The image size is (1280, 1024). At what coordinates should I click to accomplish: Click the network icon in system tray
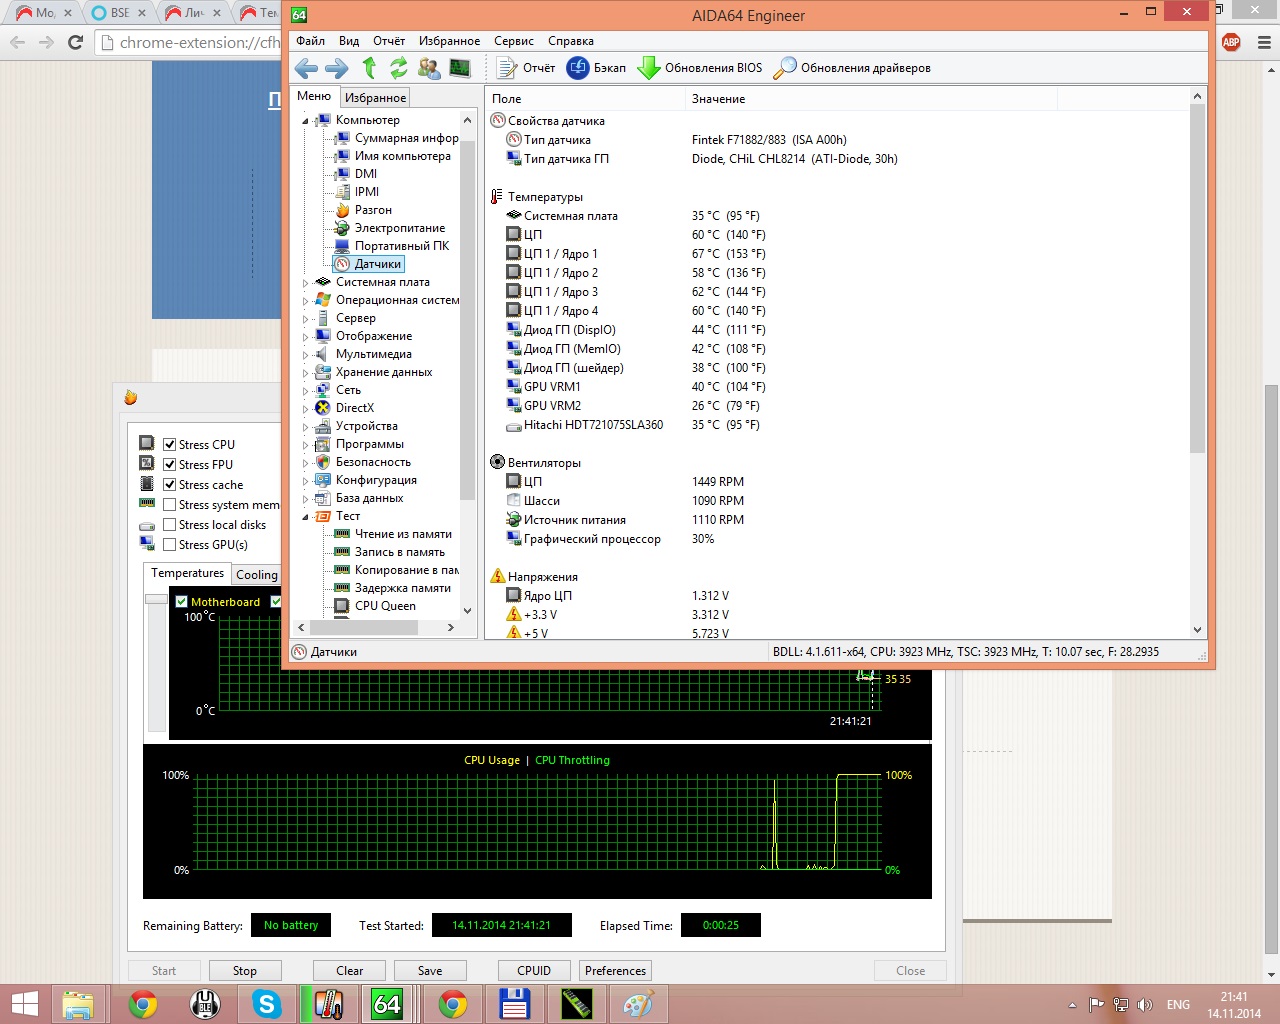click(1121, 1005)
